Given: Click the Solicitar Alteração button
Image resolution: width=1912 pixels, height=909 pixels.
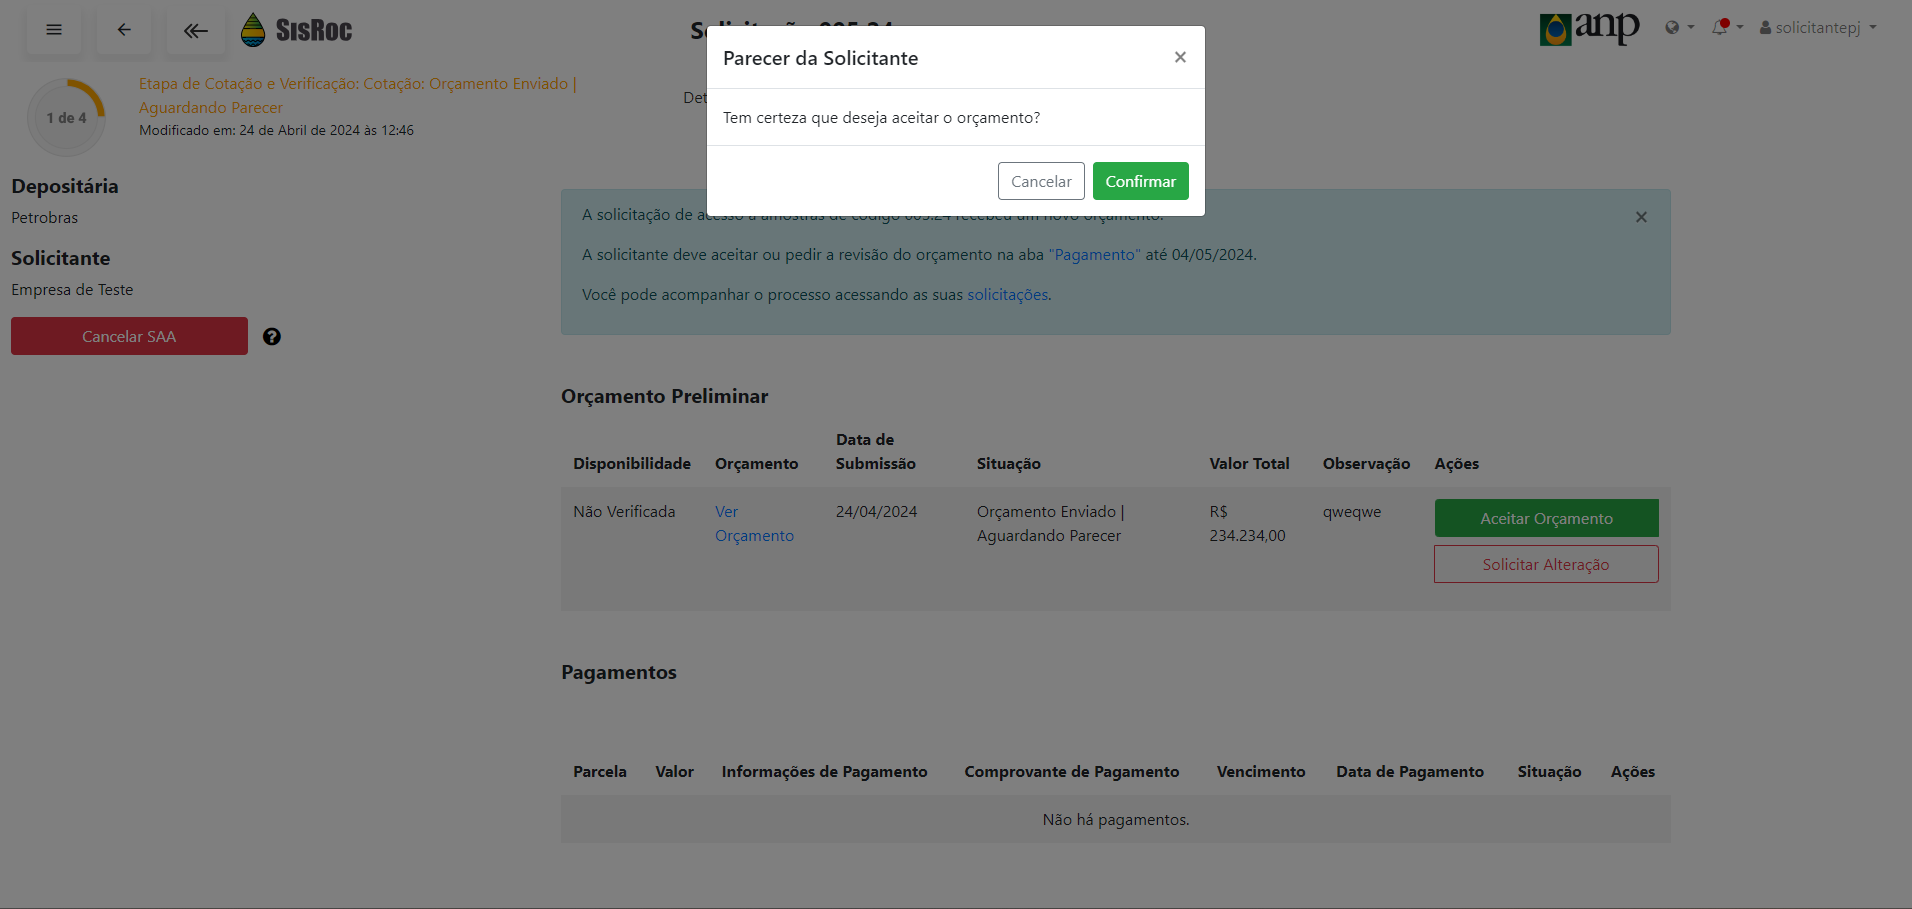Looking at the screenshot, I should tap(1546, 564).
